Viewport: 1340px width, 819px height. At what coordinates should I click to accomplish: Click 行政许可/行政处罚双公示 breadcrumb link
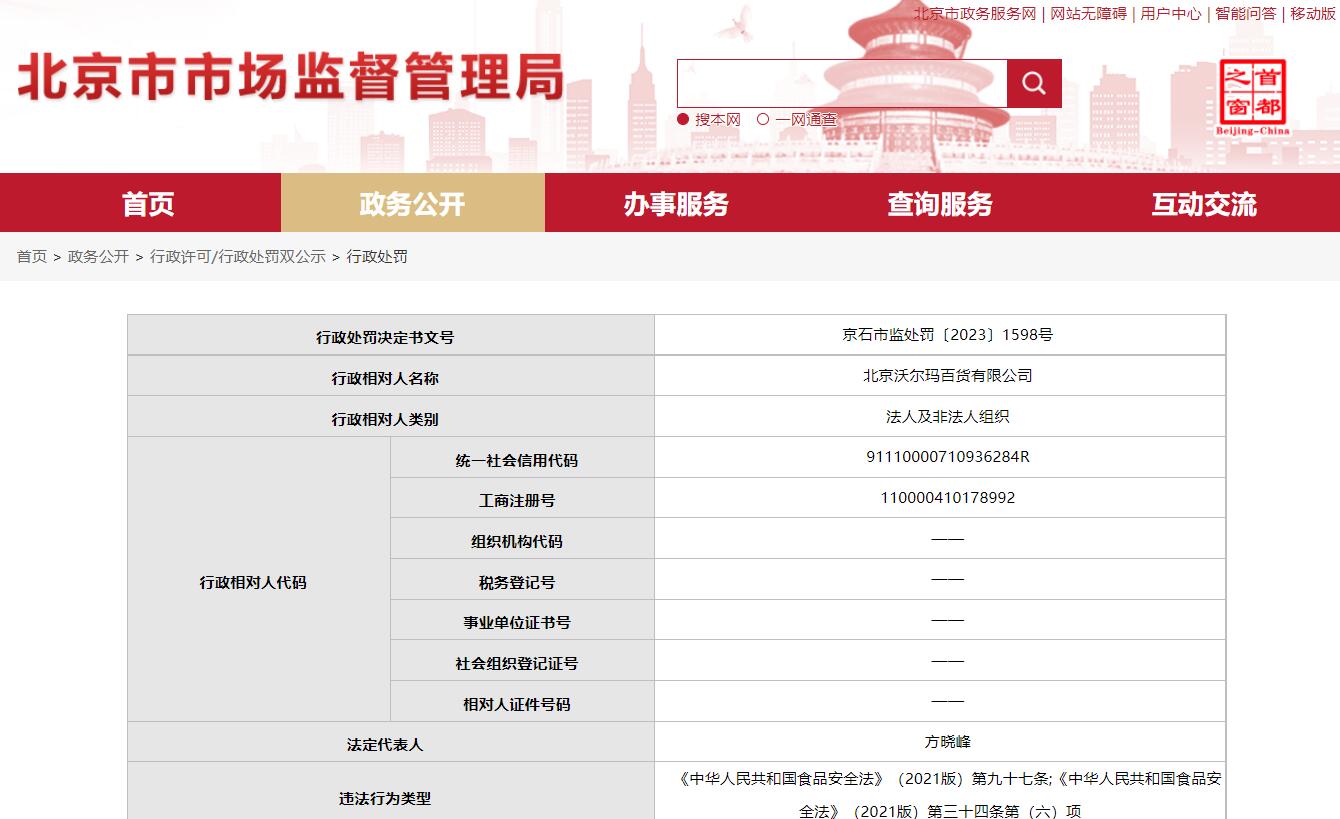click(x=238, y=256)
